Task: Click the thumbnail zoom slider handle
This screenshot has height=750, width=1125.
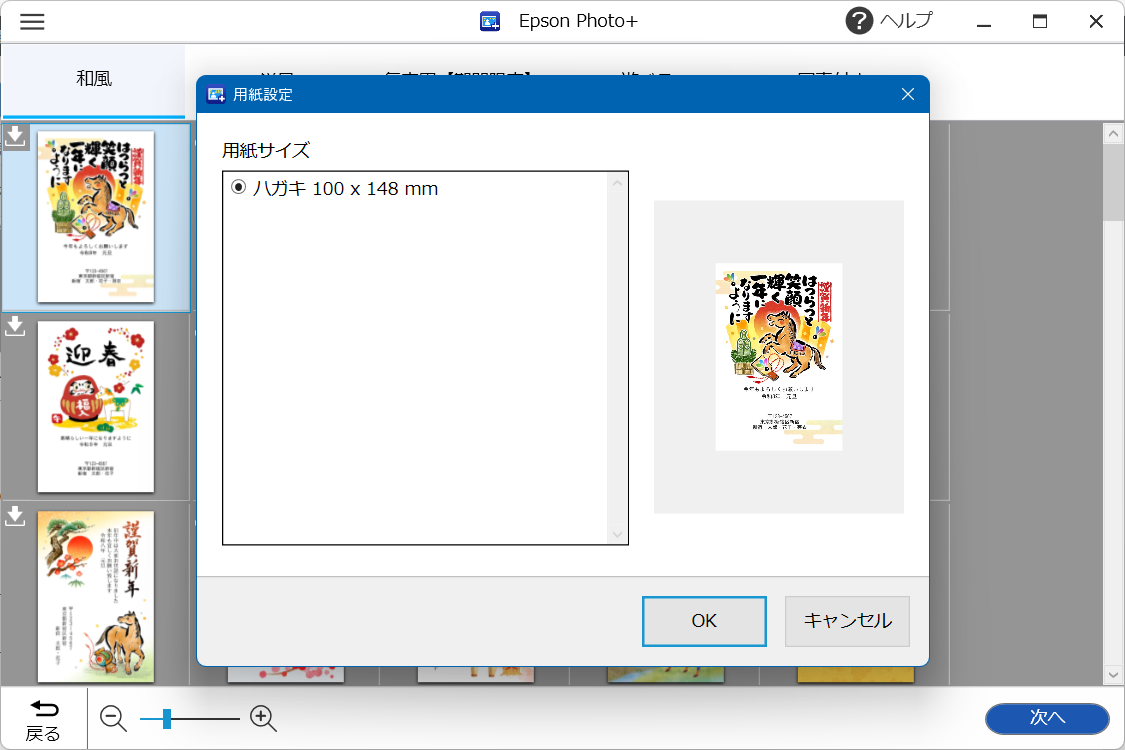Action: point(167,718)
